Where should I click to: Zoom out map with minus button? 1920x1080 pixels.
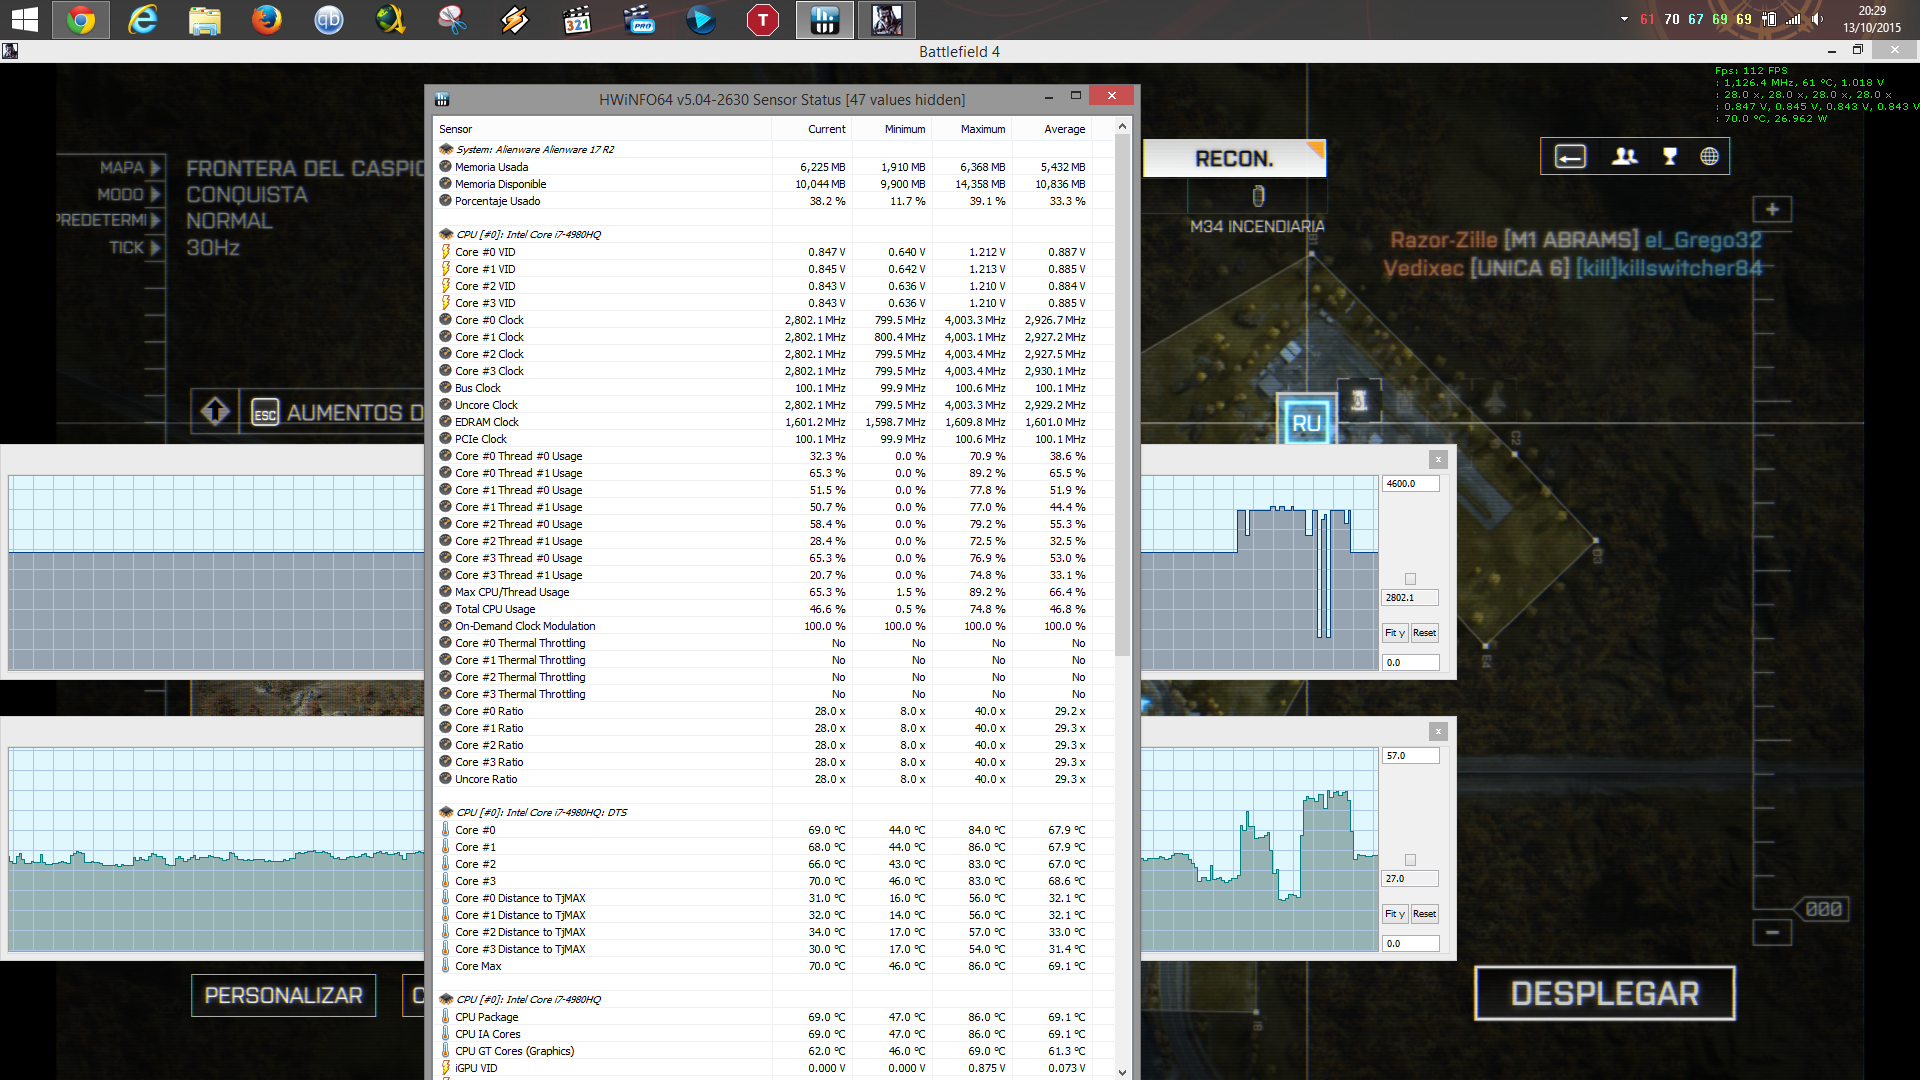click(x=1772, y=932)
